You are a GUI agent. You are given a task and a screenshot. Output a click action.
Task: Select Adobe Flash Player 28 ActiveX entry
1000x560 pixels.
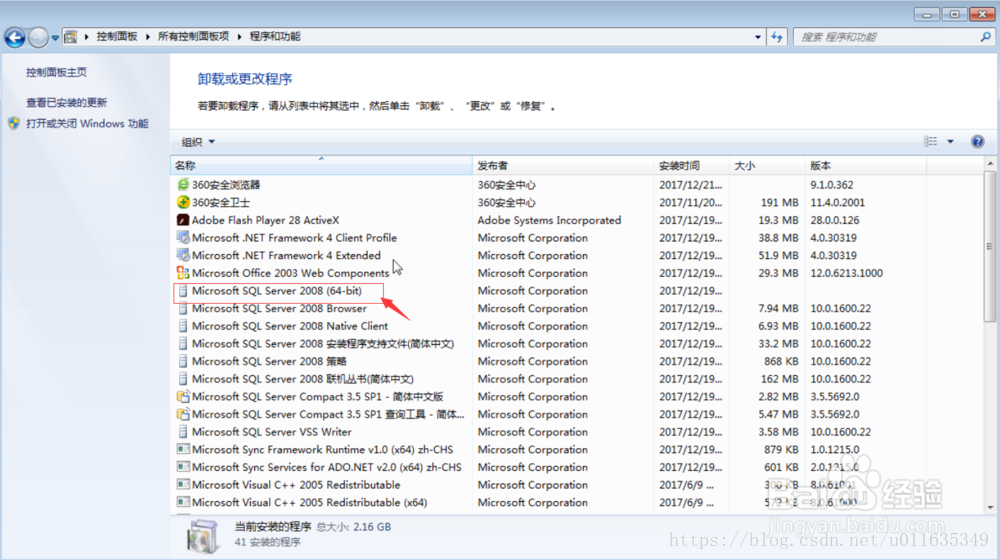coord(265,220)
